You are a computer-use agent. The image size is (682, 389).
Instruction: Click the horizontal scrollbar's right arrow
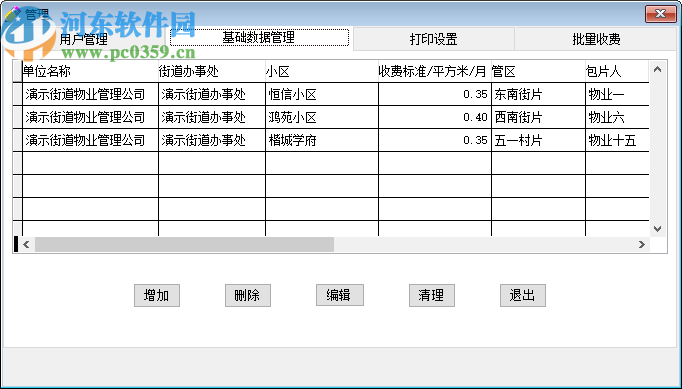pyautogui.click(x=642, y=245)
